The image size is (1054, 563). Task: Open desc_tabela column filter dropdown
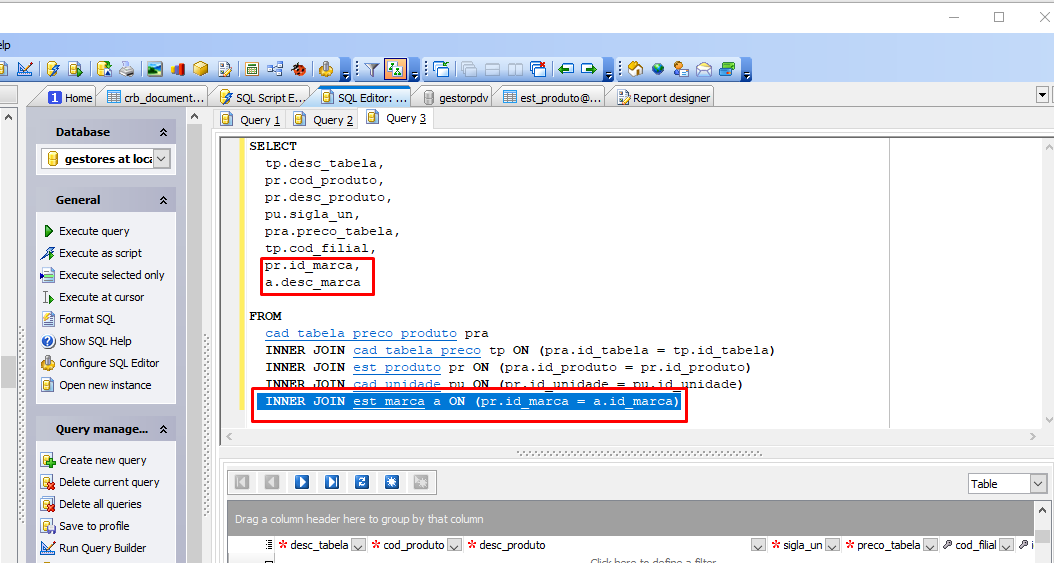(358, 545)
